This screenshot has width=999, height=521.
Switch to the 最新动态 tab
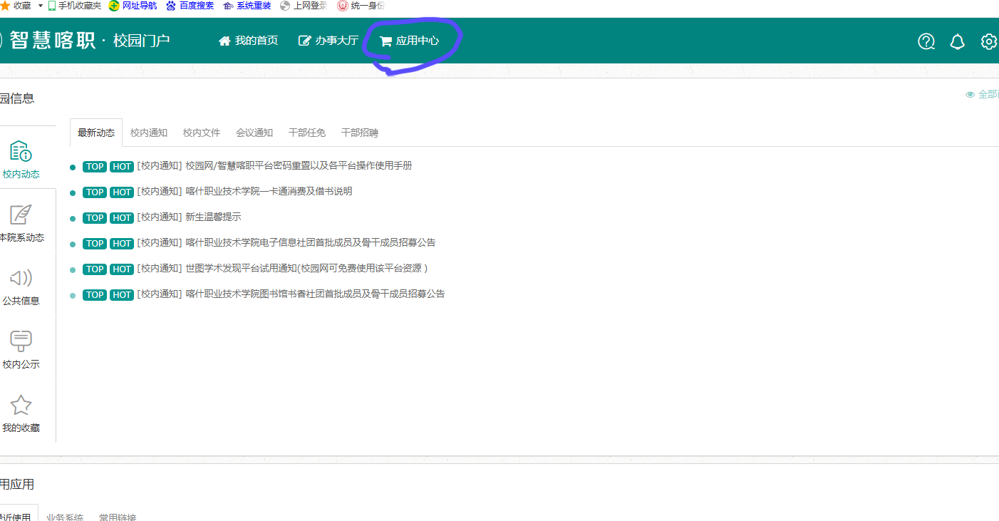[96, 132]
